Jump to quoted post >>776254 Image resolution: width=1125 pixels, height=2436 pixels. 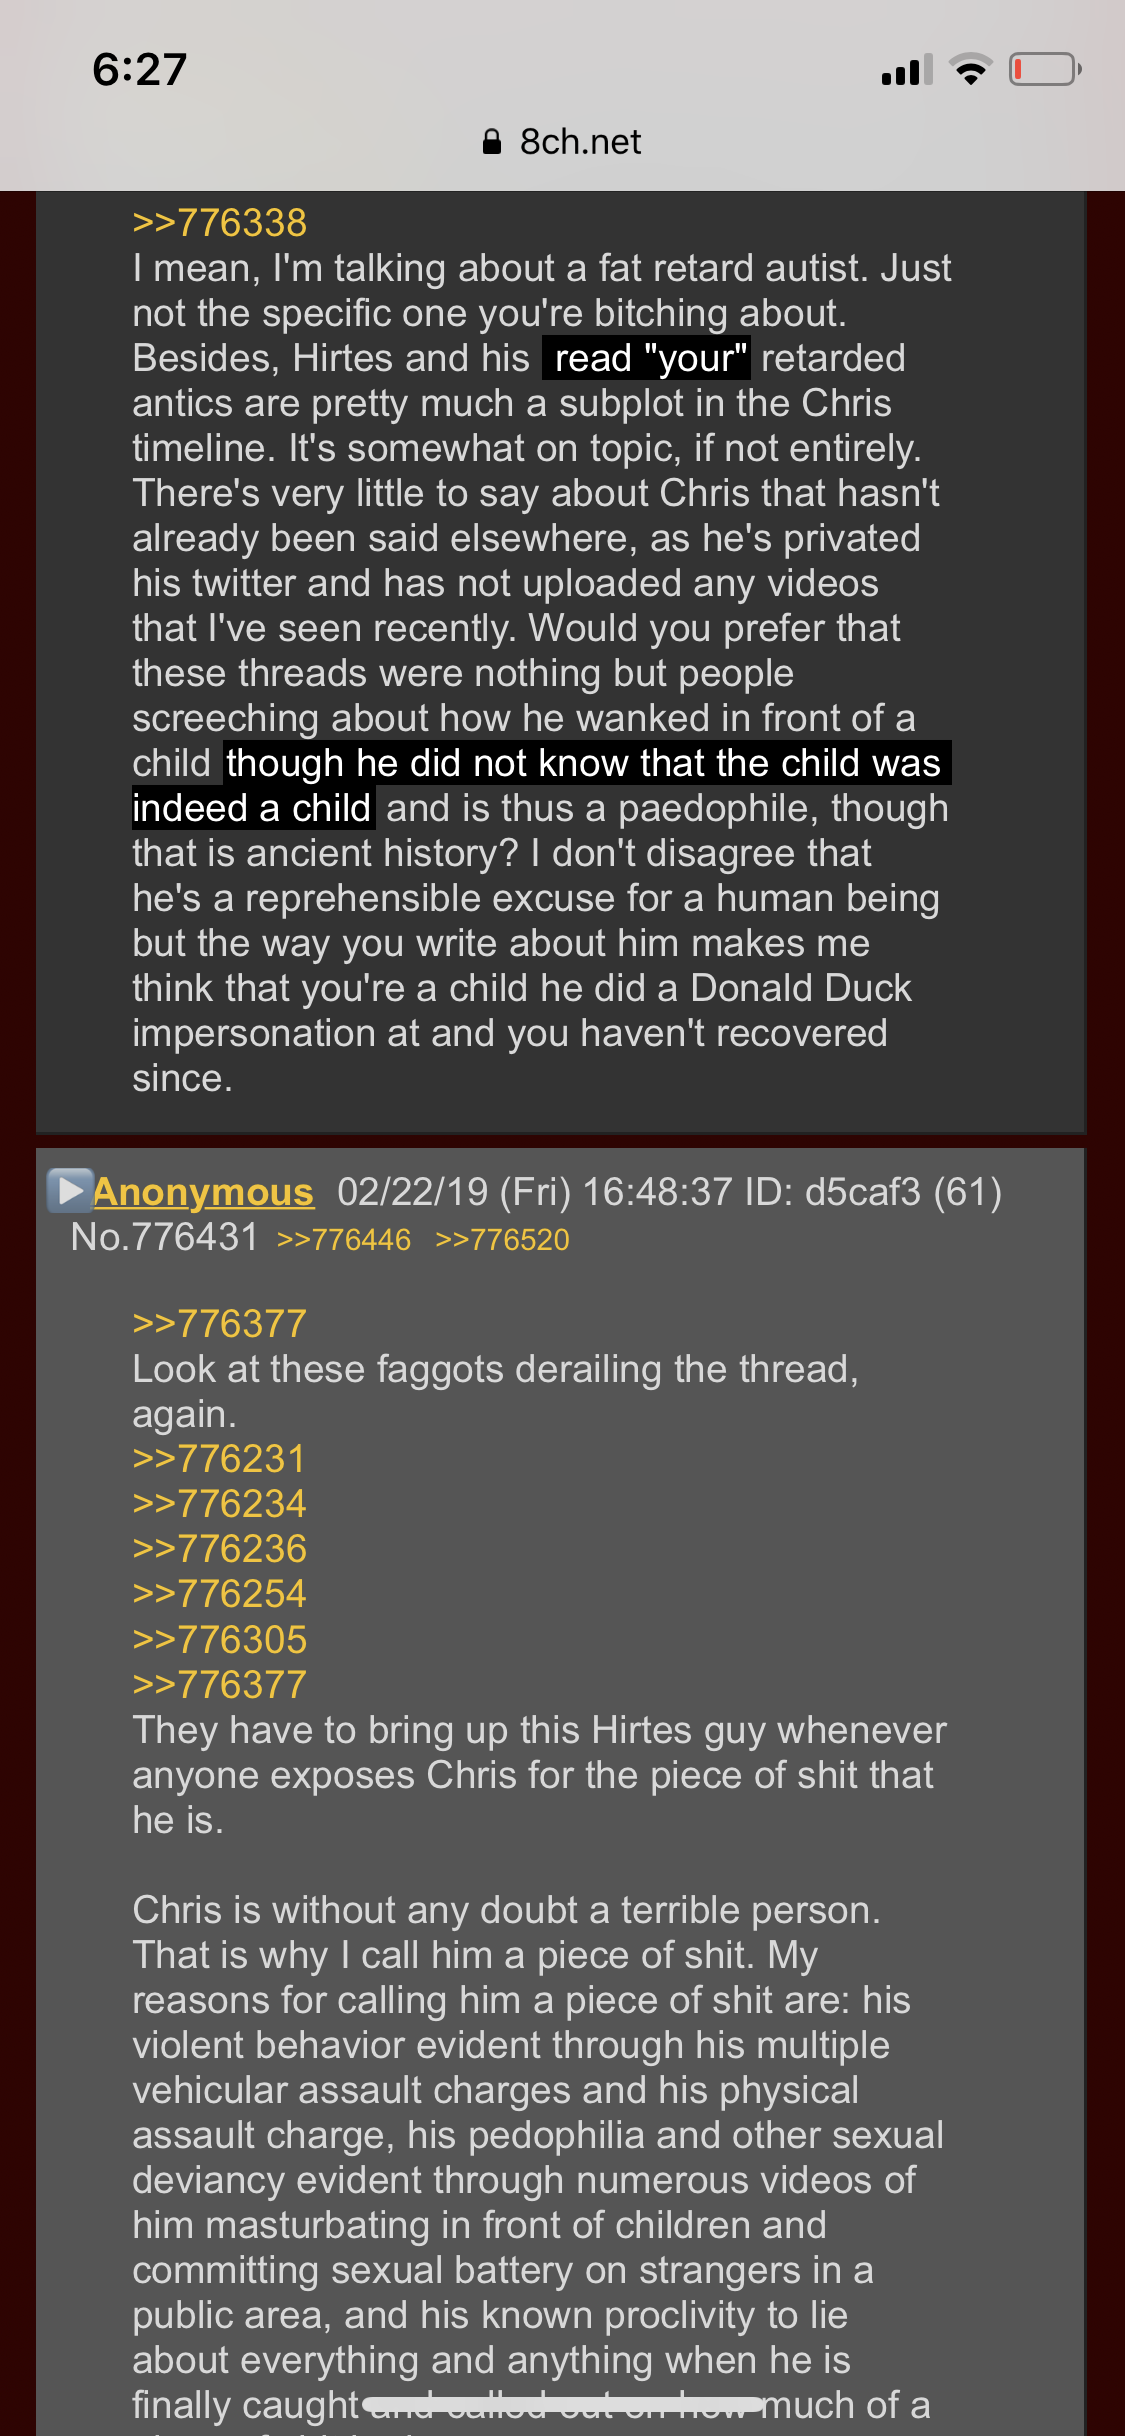coord(219,1594)
